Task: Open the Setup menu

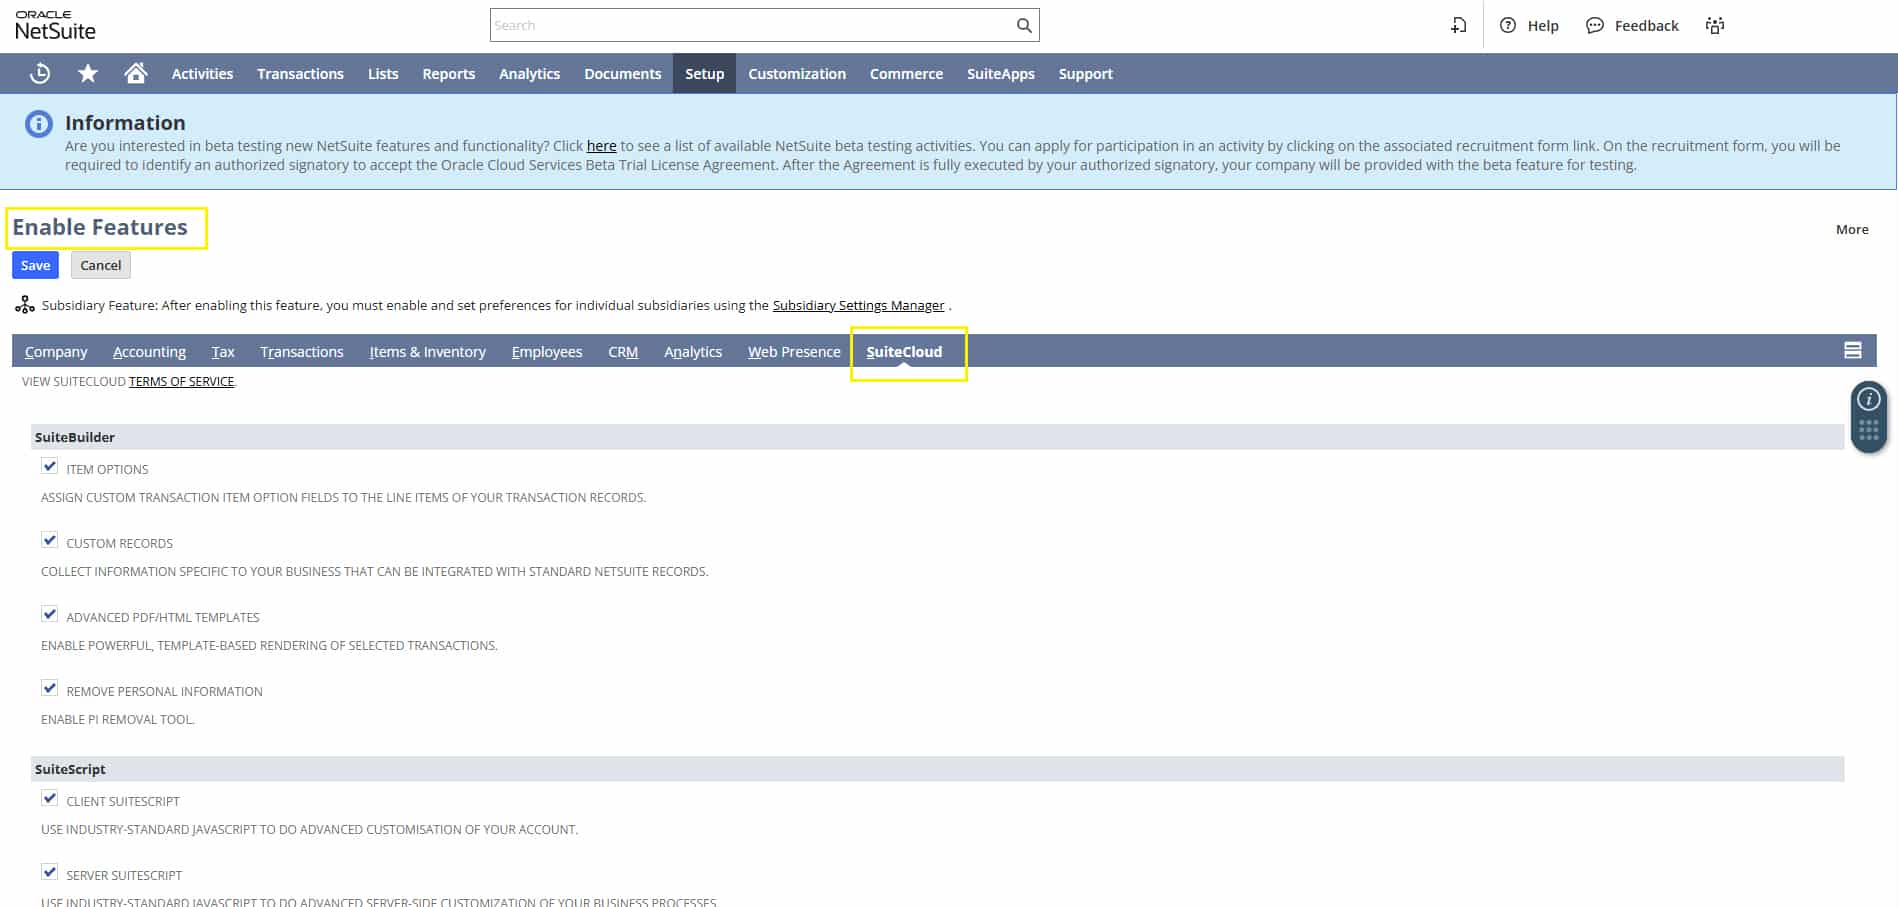Action: [704, 74]
